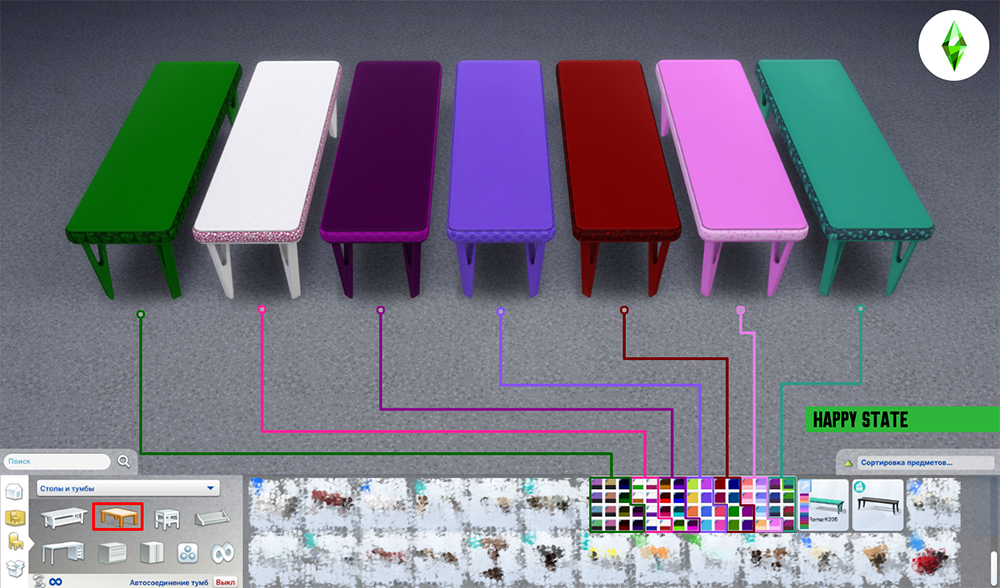Open Build mode house icon in sidebar

coord(14,492)
